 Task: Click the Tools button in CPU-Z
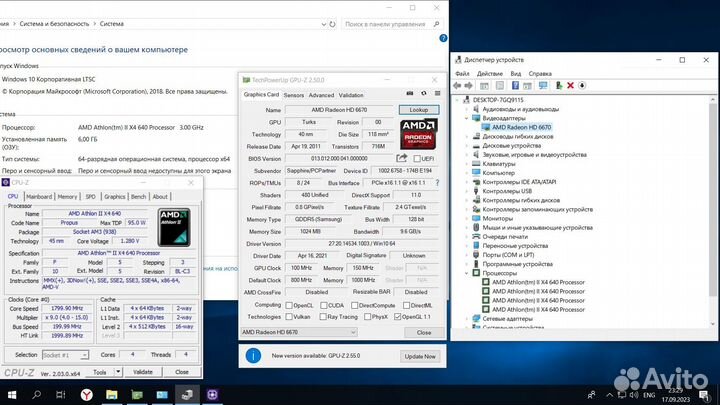[100, 372]
